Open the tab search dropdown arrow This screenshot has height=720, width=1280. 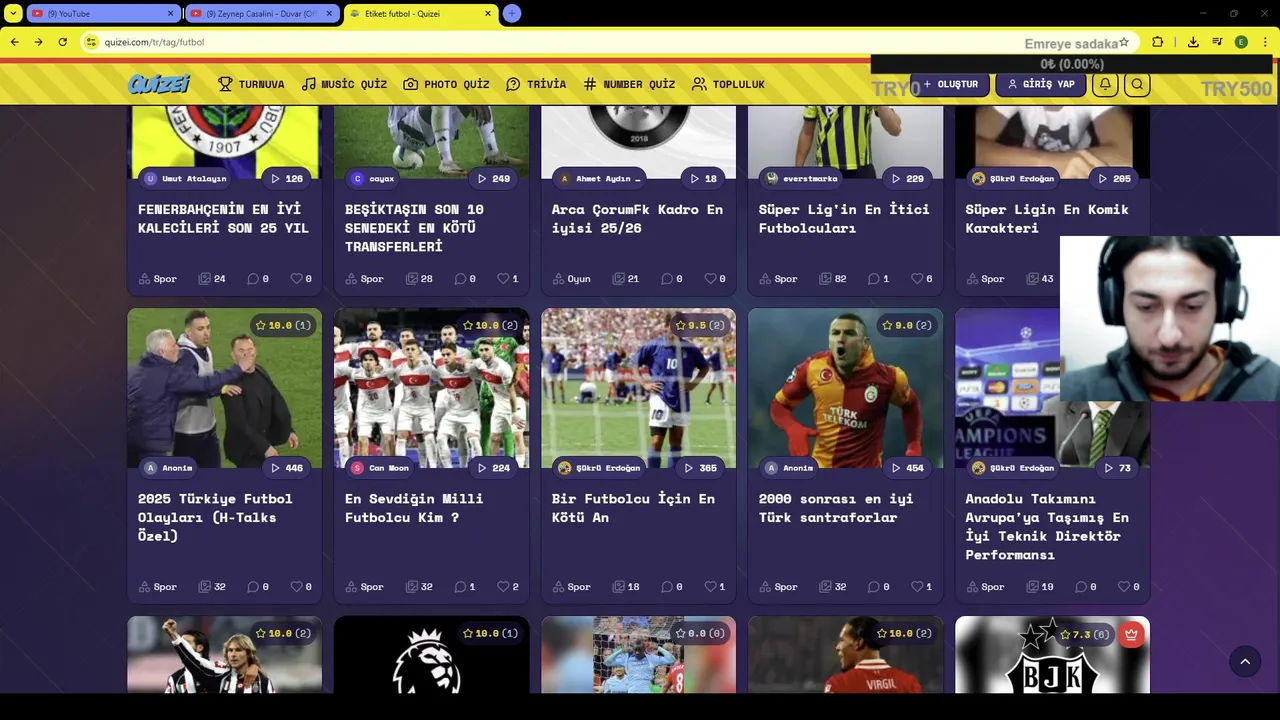coord(13,14)
